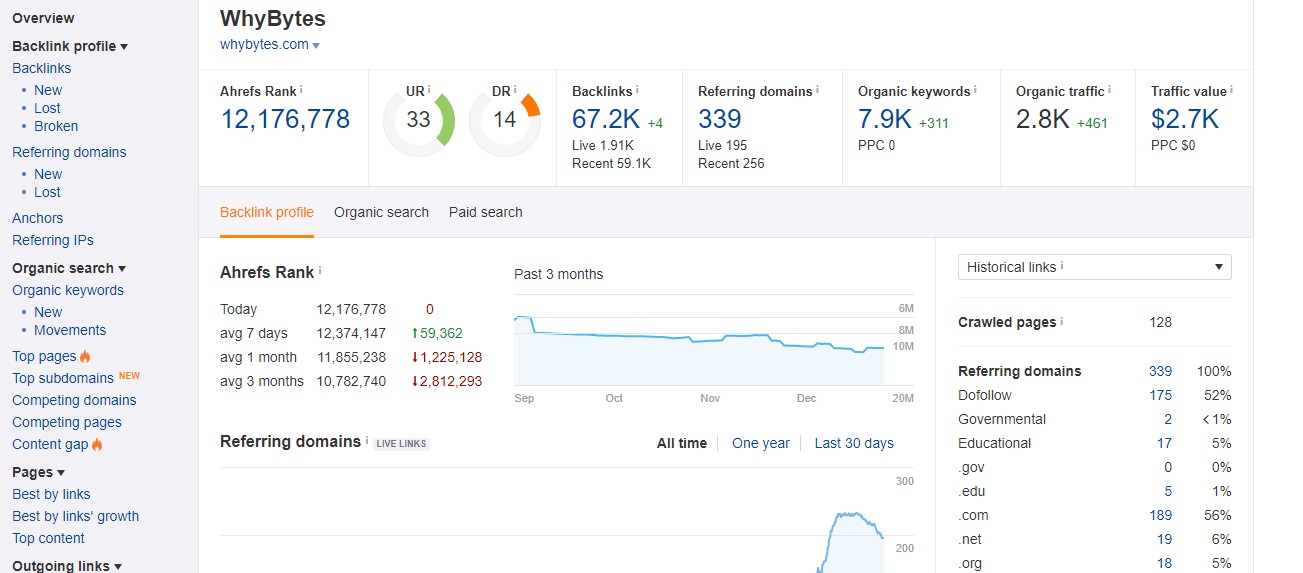
Task: Click the 67.2K backlinks value
Action: point(606,120)
